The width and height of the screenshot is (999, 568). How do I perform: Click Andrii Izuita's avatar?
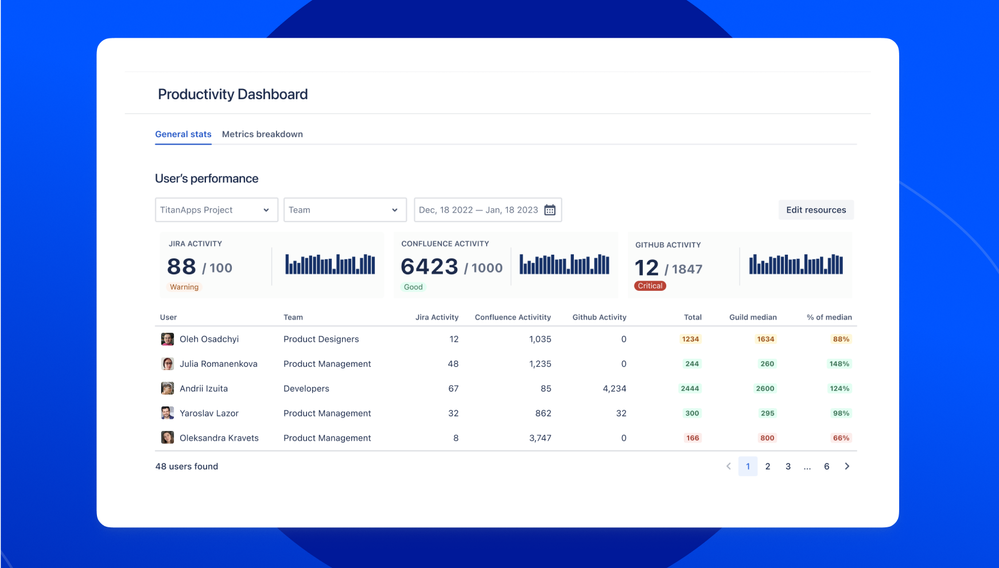point(167,388)
